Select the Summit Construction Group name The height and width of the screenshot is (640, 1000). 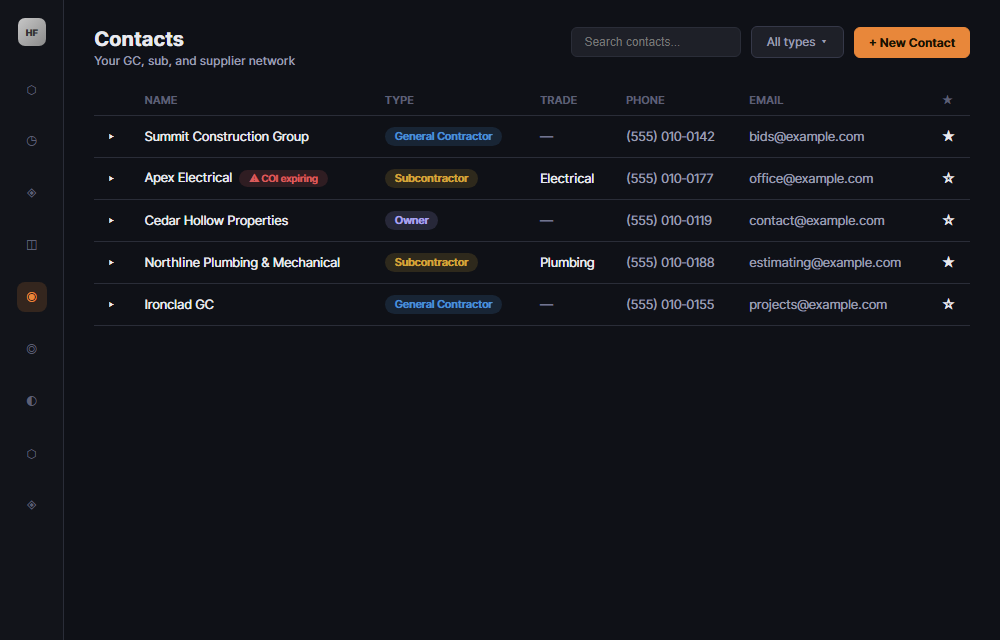pyautogui.click(x=226, y=136)
